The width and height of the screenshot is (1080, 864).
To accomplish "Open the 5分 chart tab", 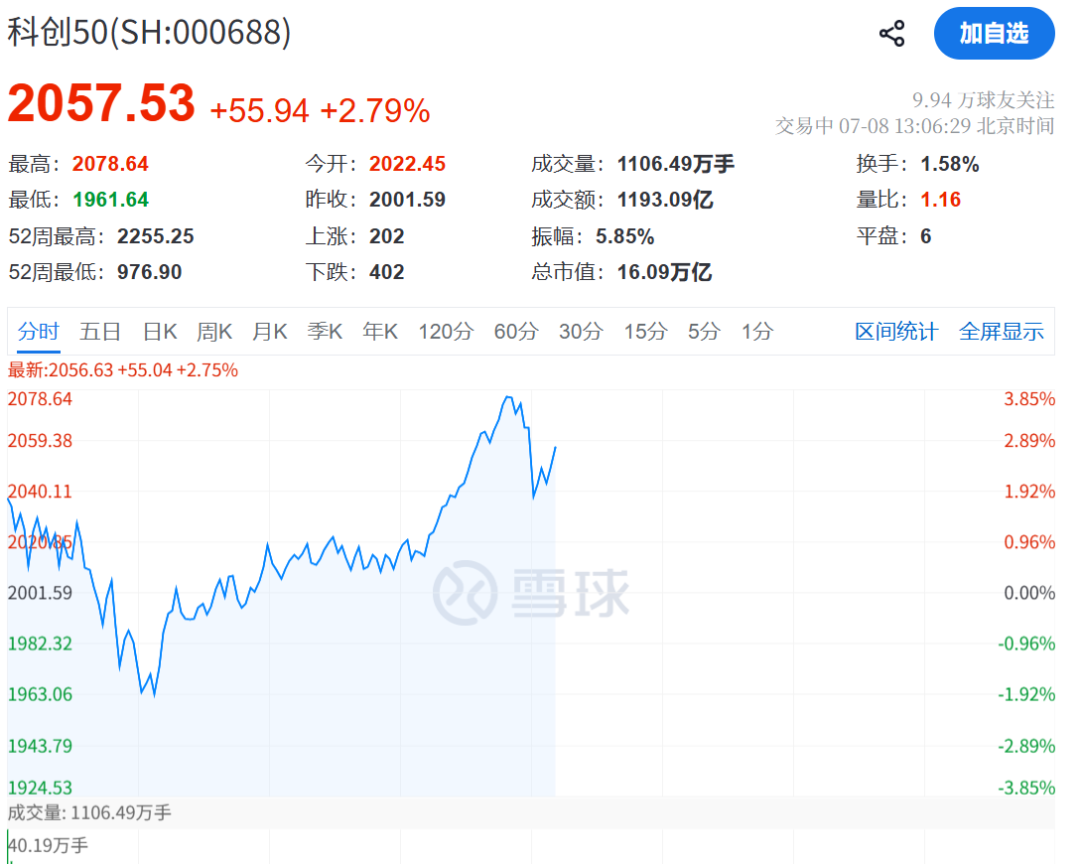I will click(x=704, y=331).
